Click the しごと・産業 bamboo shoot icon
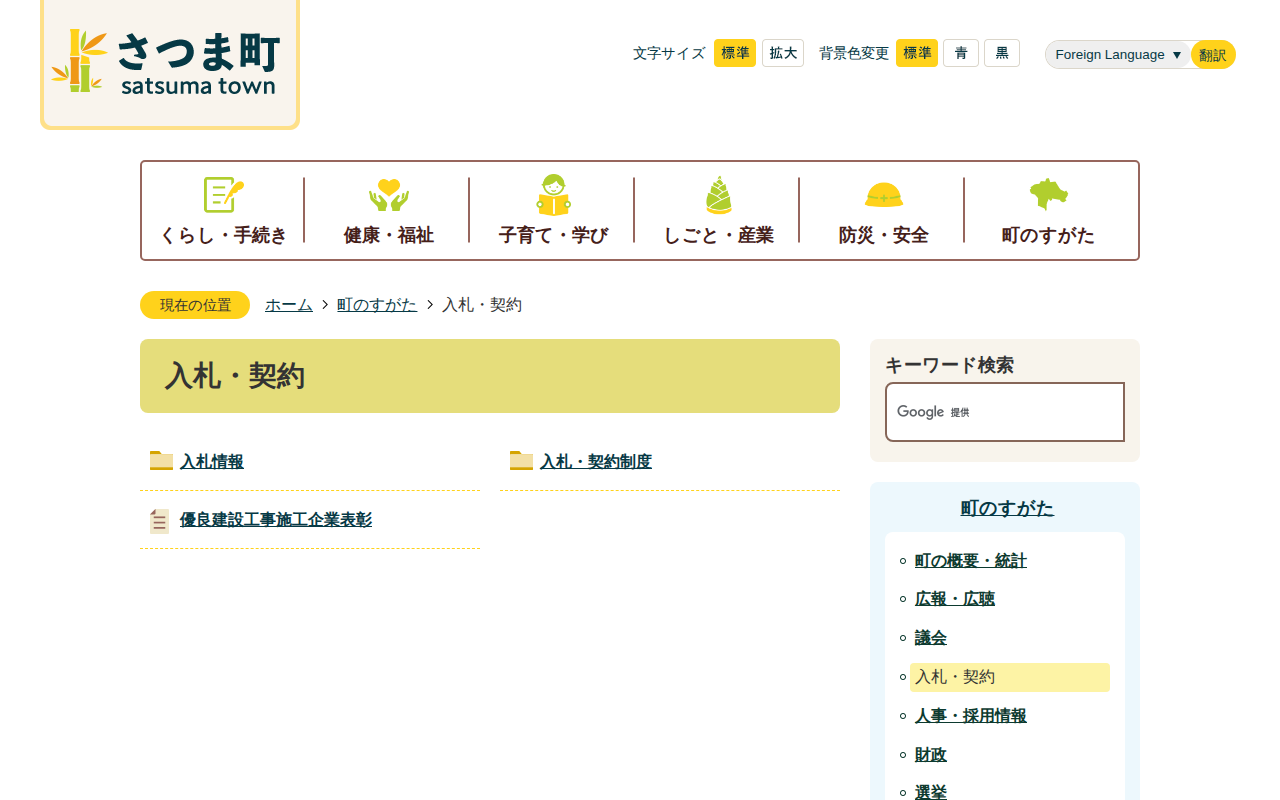1280x800 pixels. pyautogui.click(x=718, y=194)
